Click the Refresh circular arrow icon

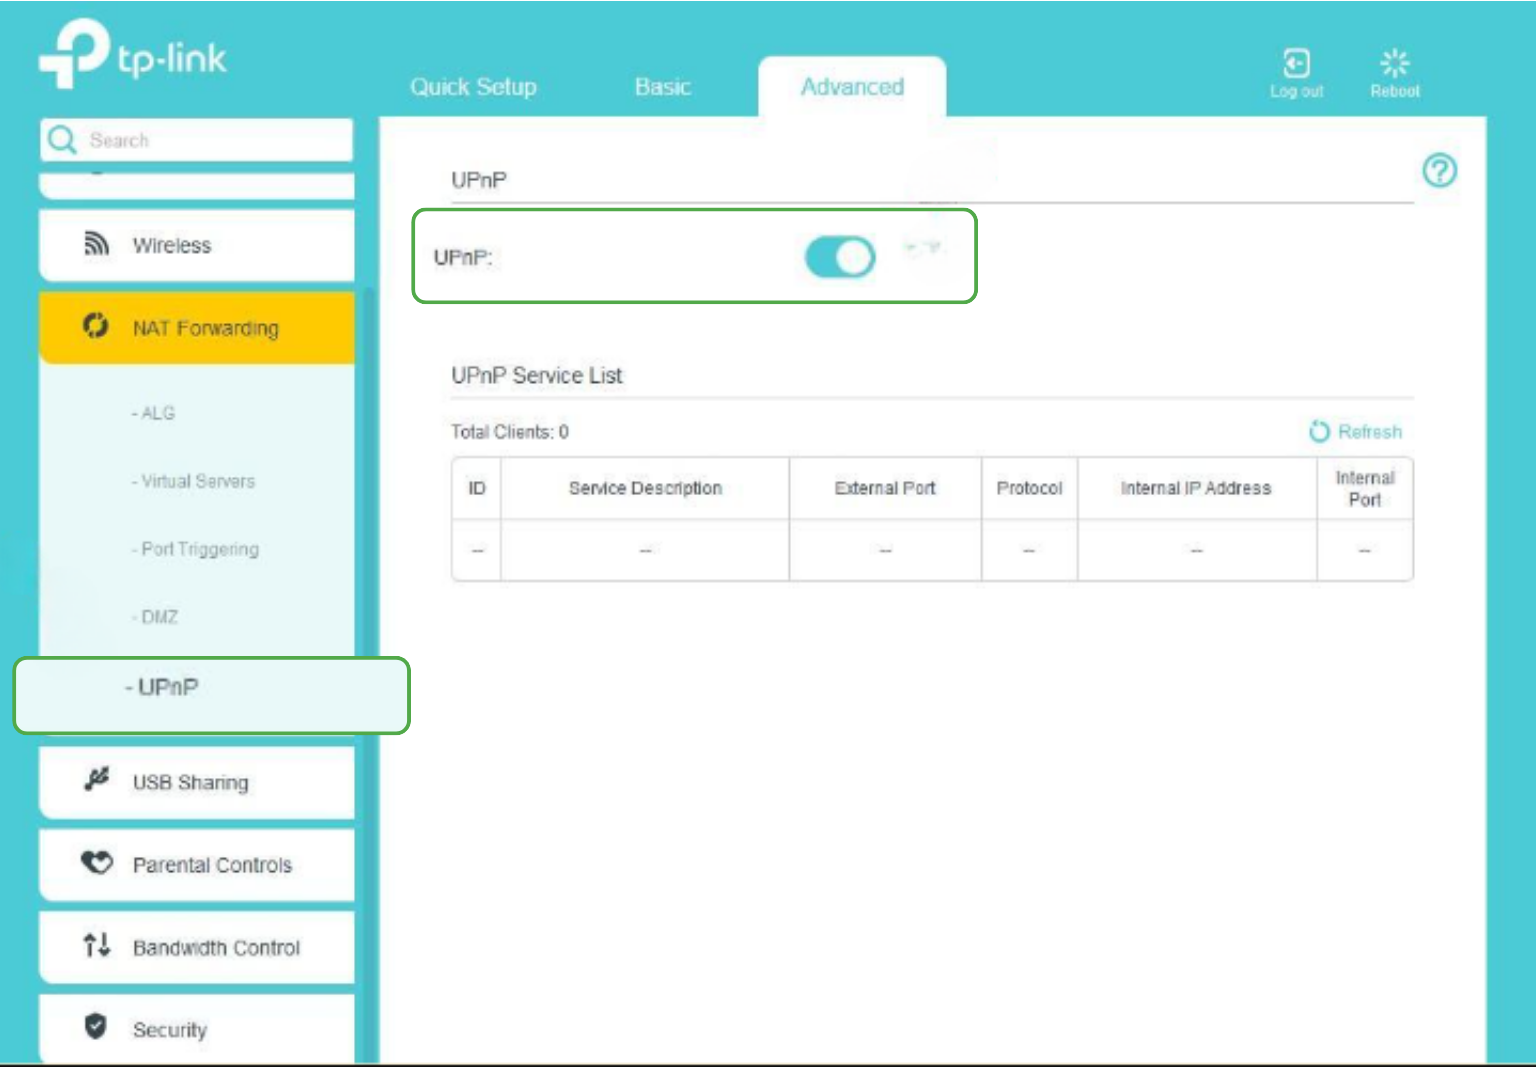[1320, 431]
